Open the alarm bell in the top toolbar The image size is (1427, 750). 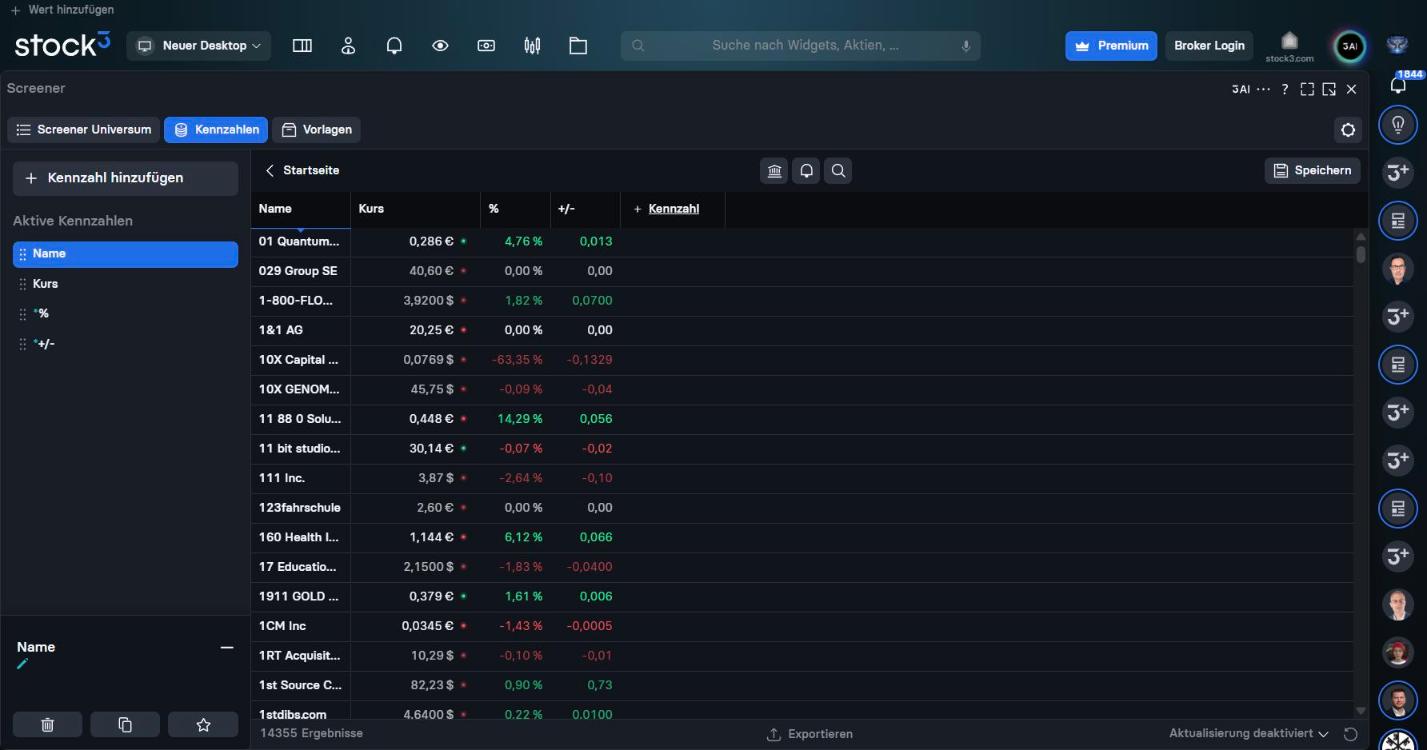[x=394, y=45]
